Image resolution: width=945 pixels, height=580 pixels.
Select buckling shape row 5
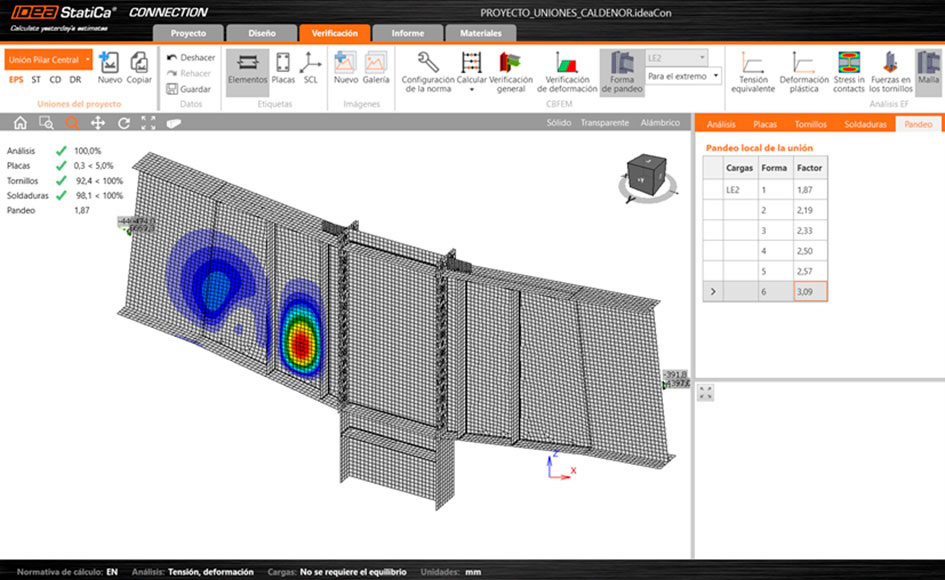click(x=765, y=271)
